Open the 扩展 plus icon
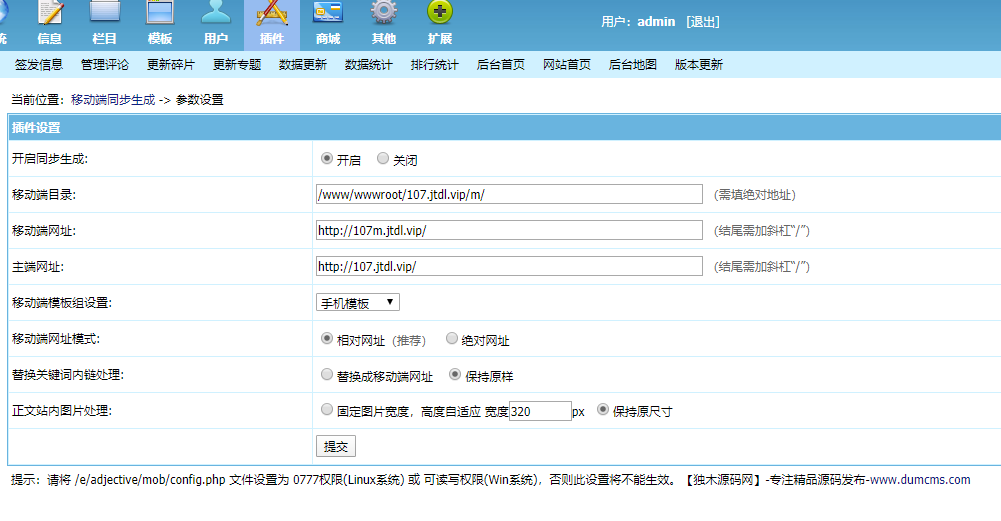This screenshot has width=1001, height=521. click(x=439, y=12)
